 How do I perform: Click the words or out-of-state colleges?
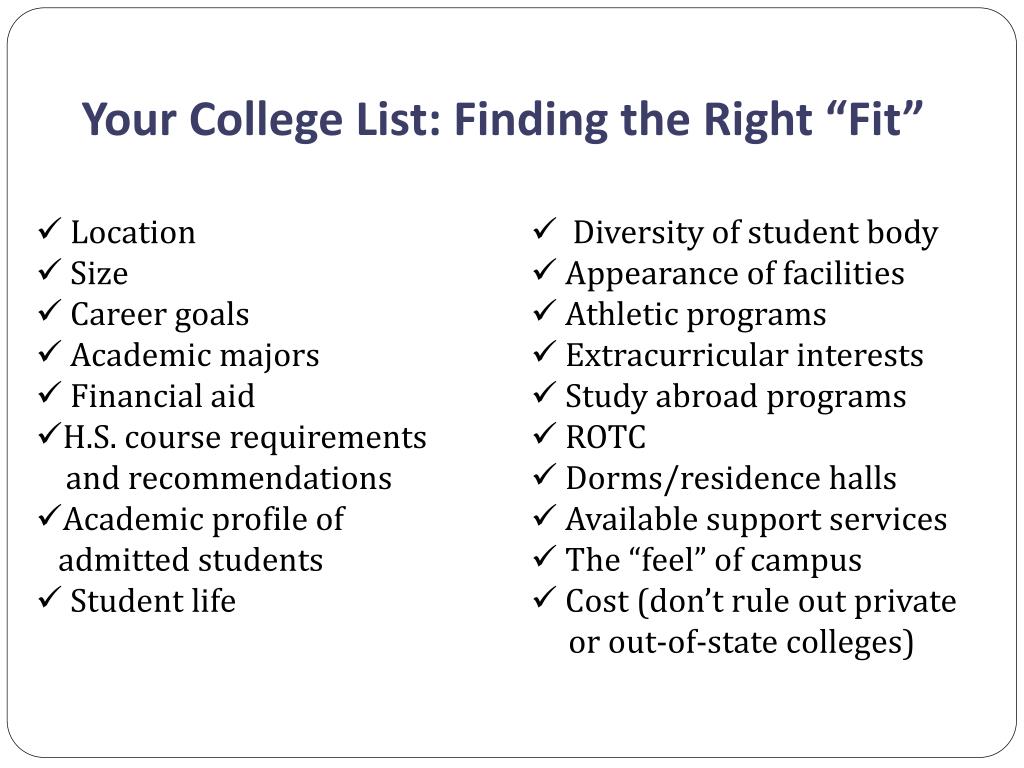click(741, 643)
